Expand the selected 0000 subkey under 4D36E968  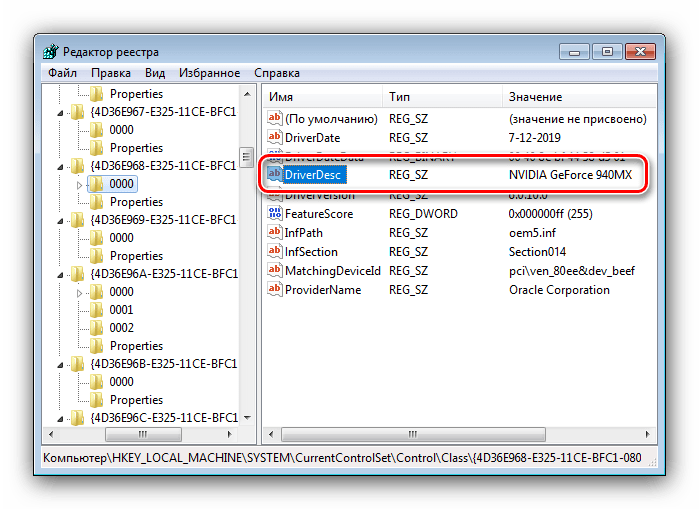point(79,185)
